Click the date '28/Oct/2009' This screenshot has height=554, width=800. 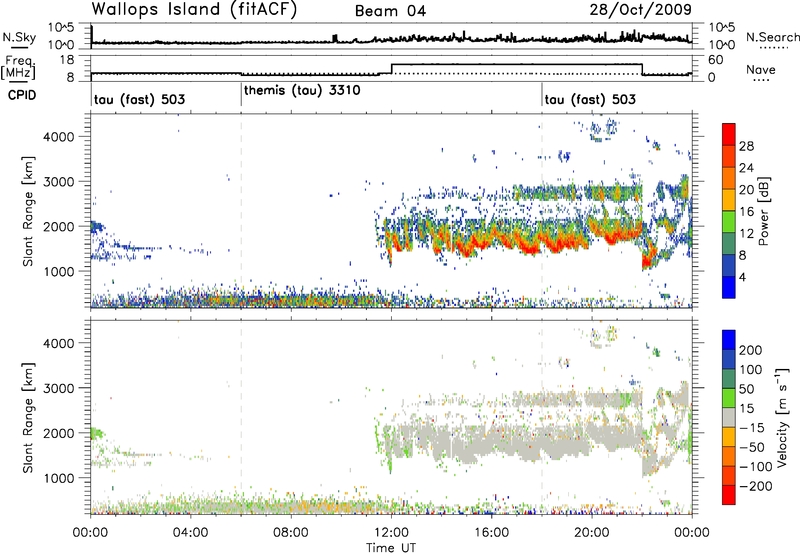click(x=640, y=10)
